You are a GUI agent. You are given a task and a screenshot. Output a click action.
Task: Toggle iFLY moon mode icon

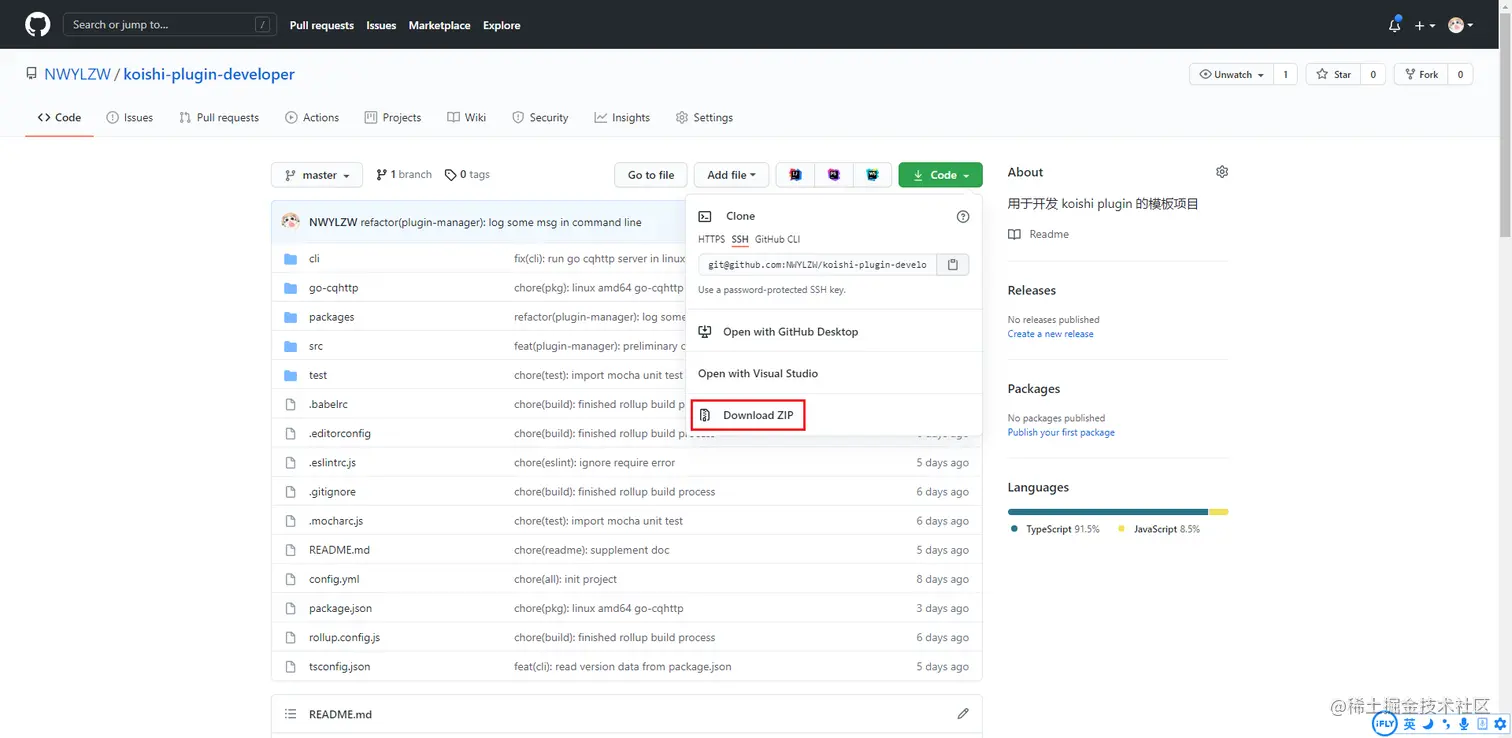(x=1428, y=724)
